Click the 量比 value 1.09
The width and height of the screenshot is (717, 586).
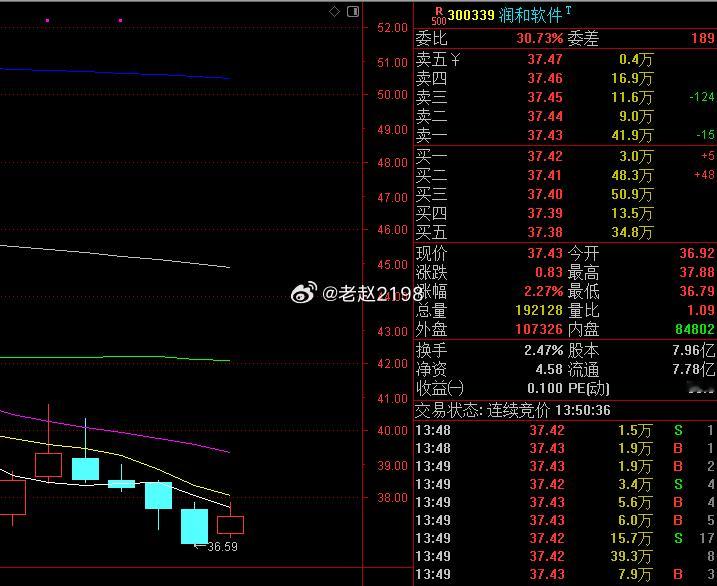coord(701,310)
